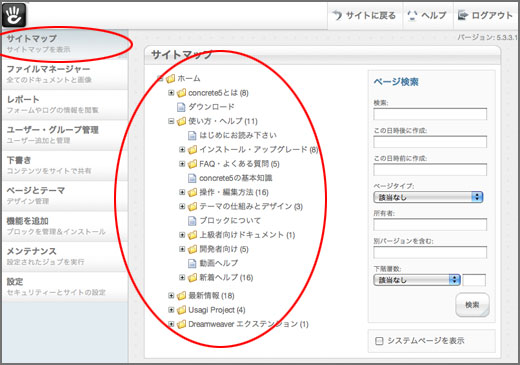Click the テーマの仕組みとデザイン folder icon
Screen dimensions: 520x365
coord(192,207)
